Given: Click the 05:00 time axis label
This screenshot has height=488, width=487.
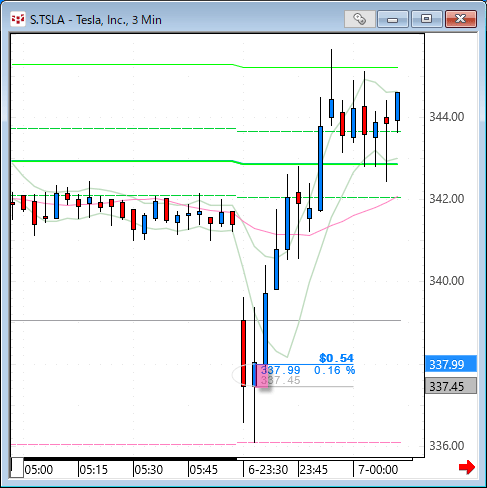Looking at the screenshot, I should pos(39,470).
